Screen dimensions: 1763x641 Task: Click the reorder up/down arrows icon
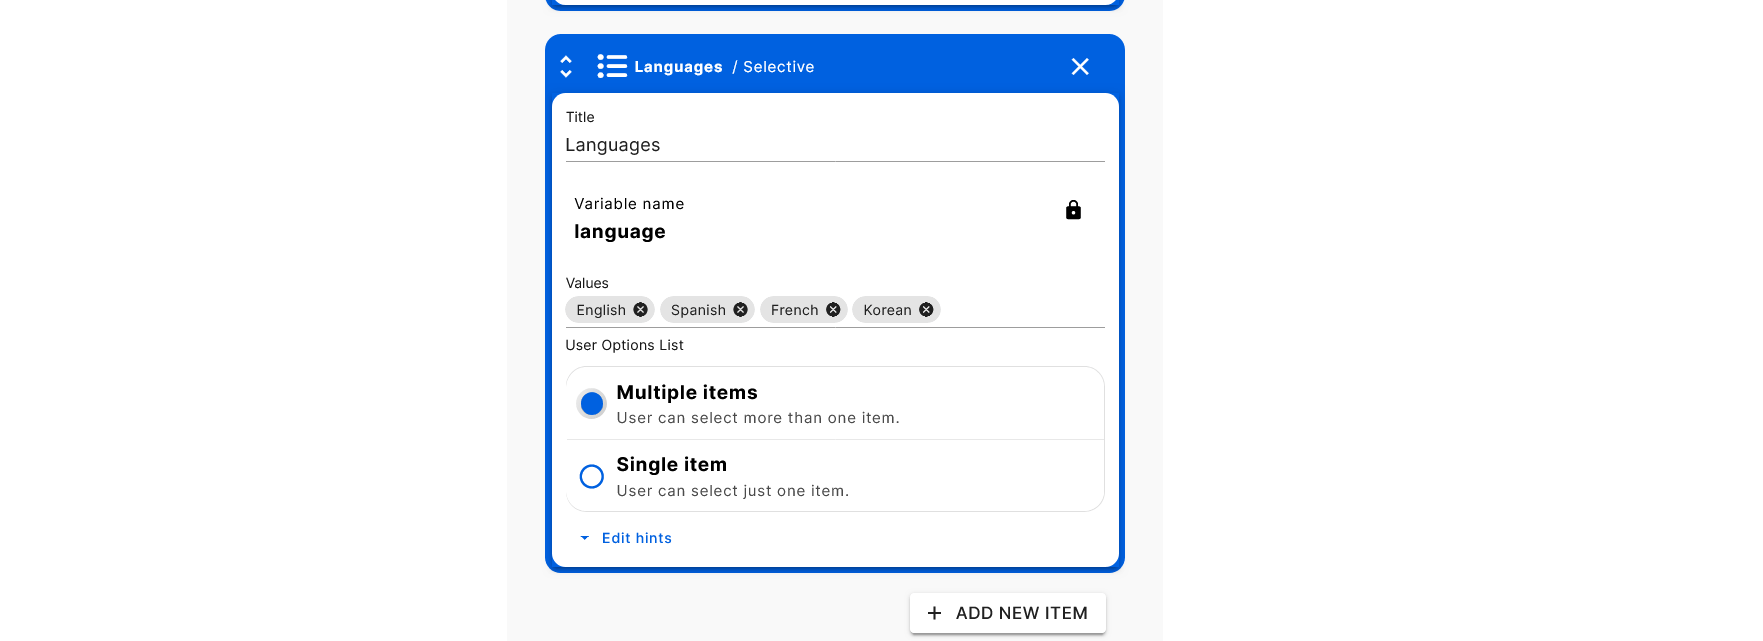point(566,67)
